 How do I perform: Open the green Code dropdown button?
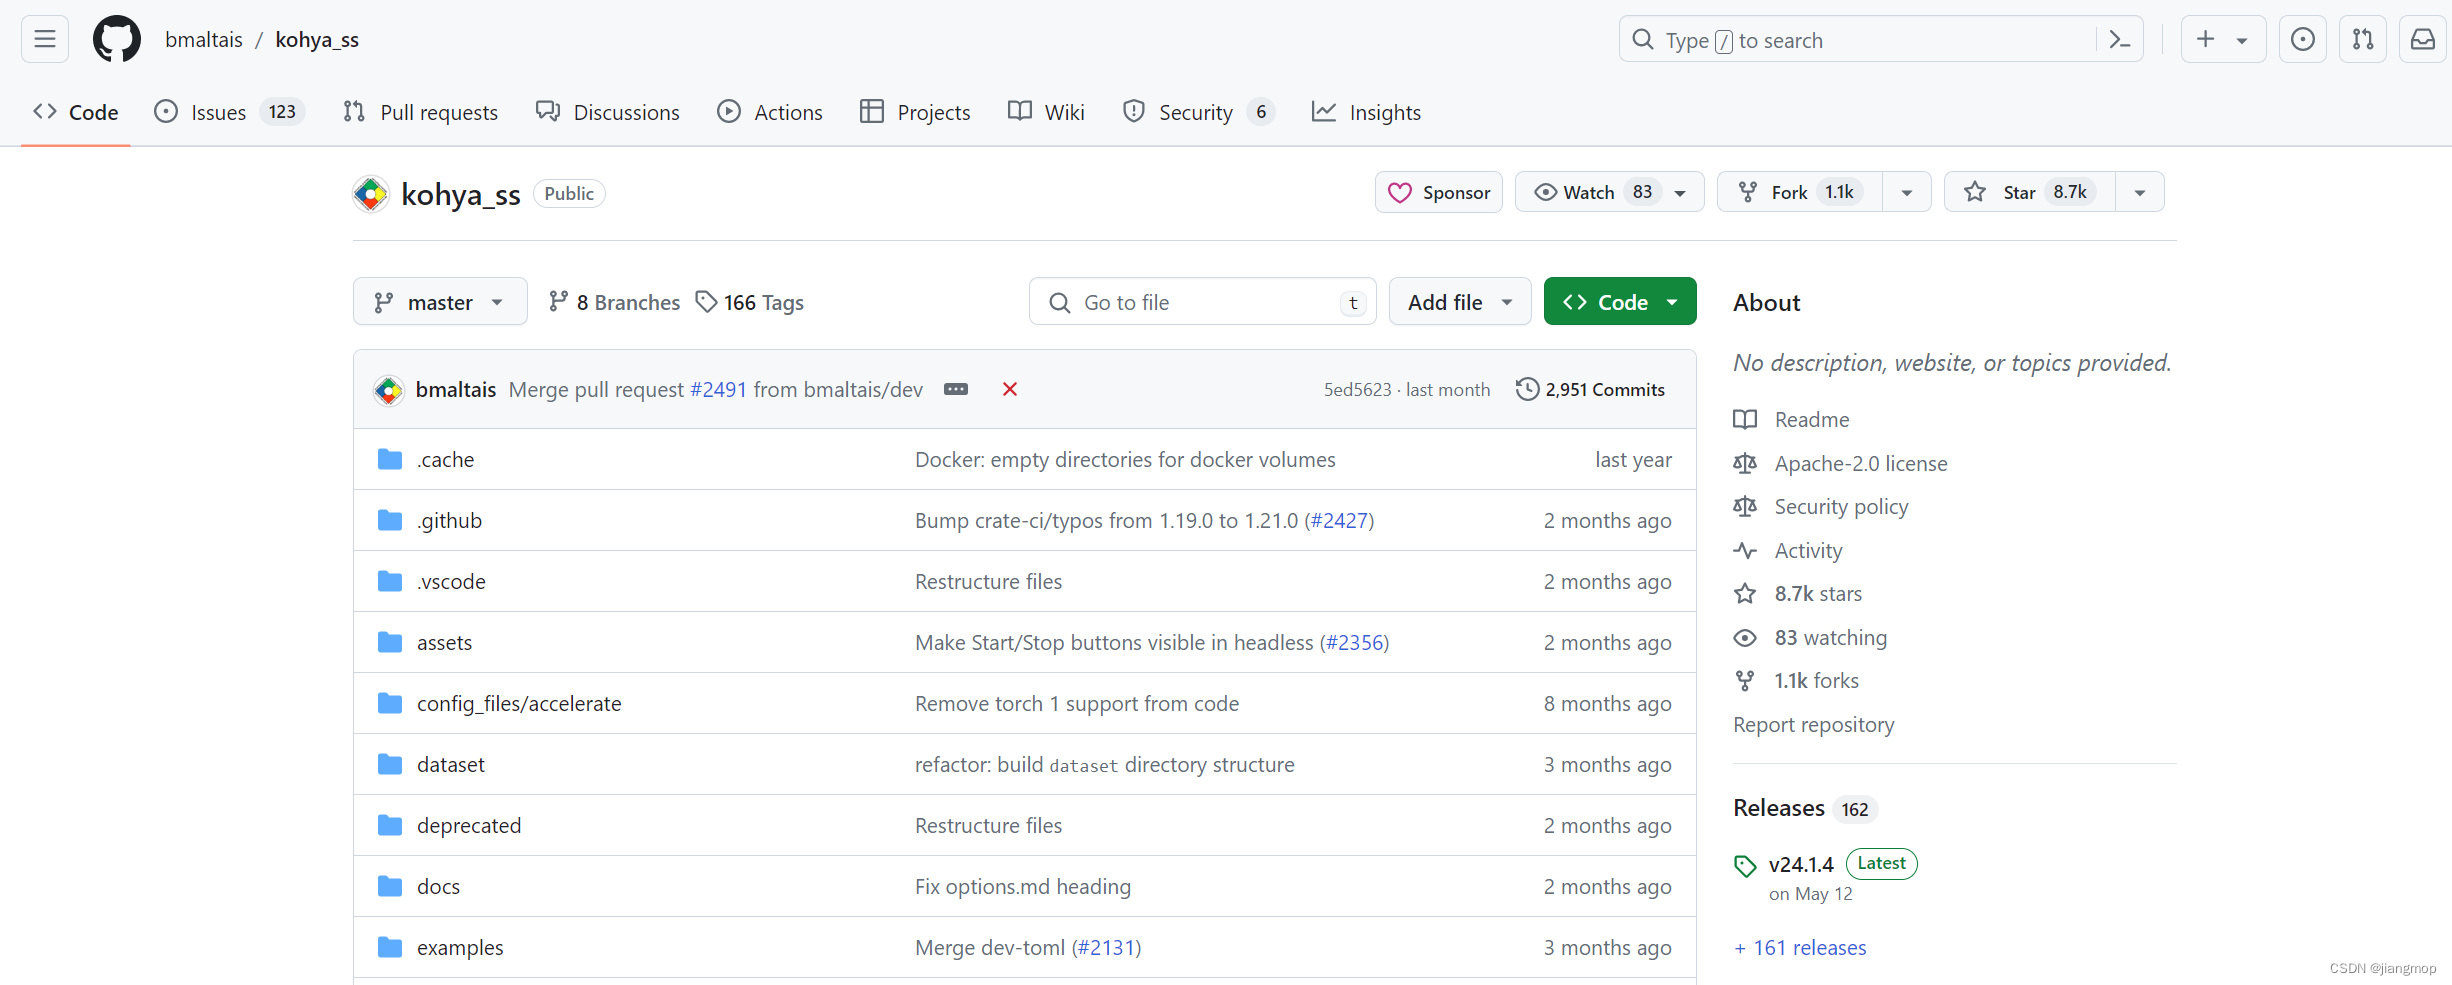1620,301
